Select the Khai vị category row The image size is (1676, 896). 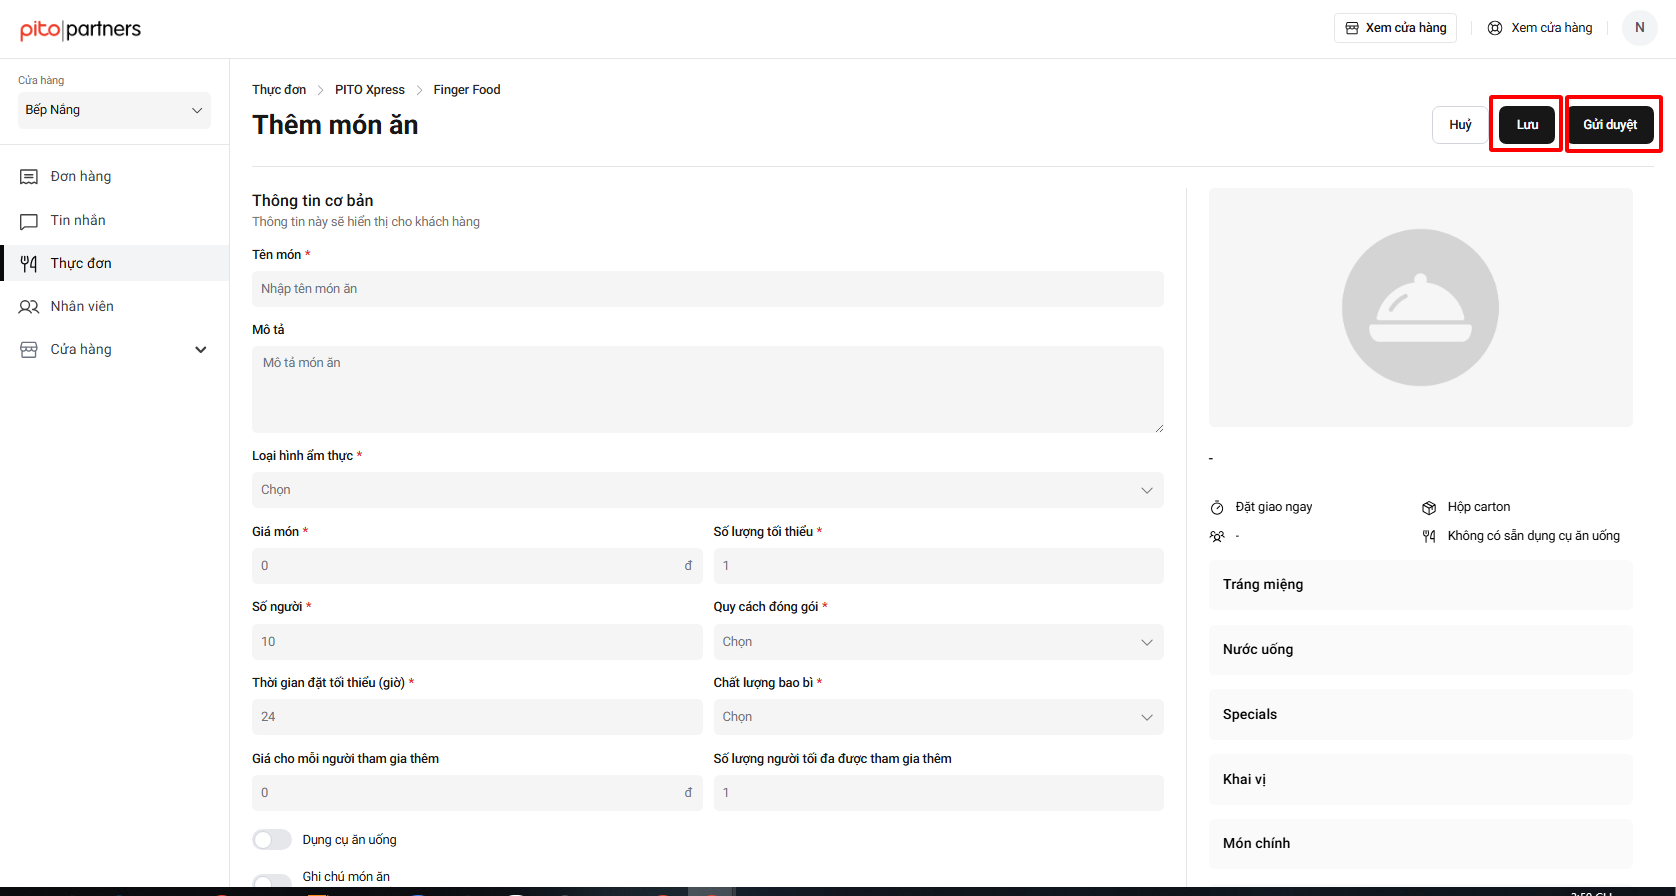(x=1421, y=780)
